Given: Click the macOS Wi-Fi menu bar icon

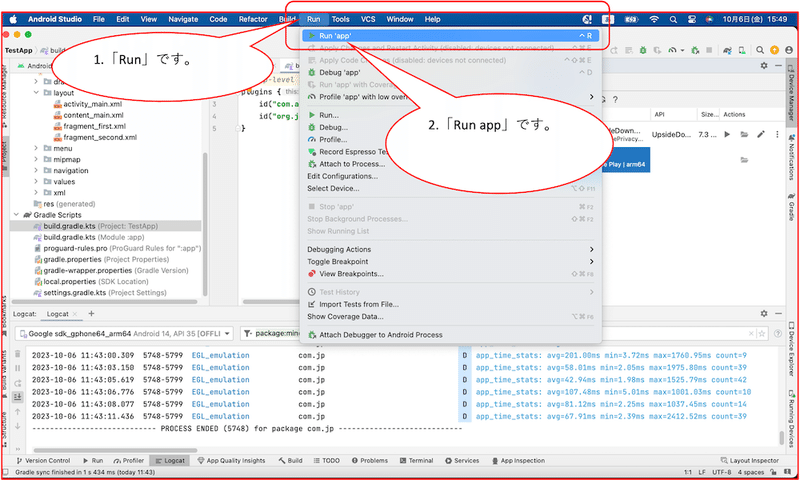Looking at the screenshot, I should click(x=654, y=19).
